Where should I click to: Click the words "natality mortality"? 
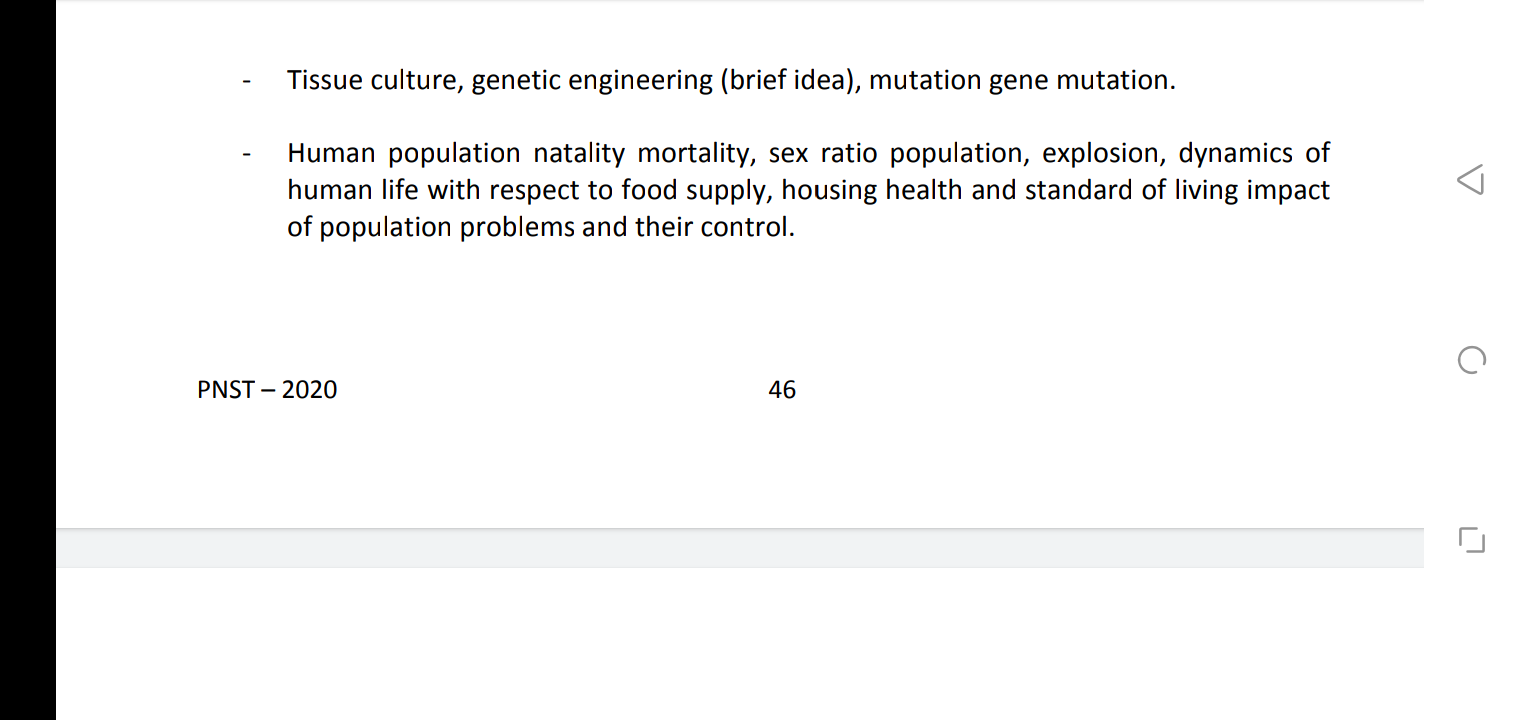[x=644, y=154]
